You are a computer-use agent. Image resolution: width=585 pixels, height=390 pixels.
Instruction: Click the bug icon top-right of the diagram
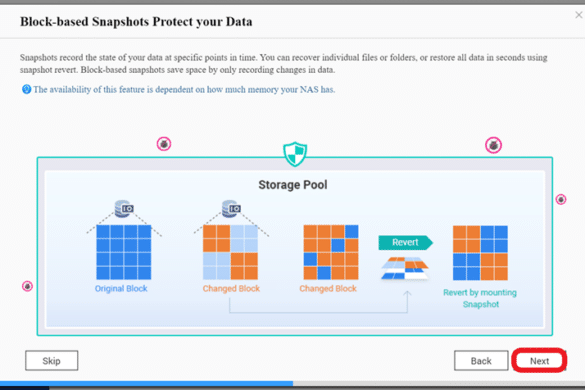[x=493, y=145]
